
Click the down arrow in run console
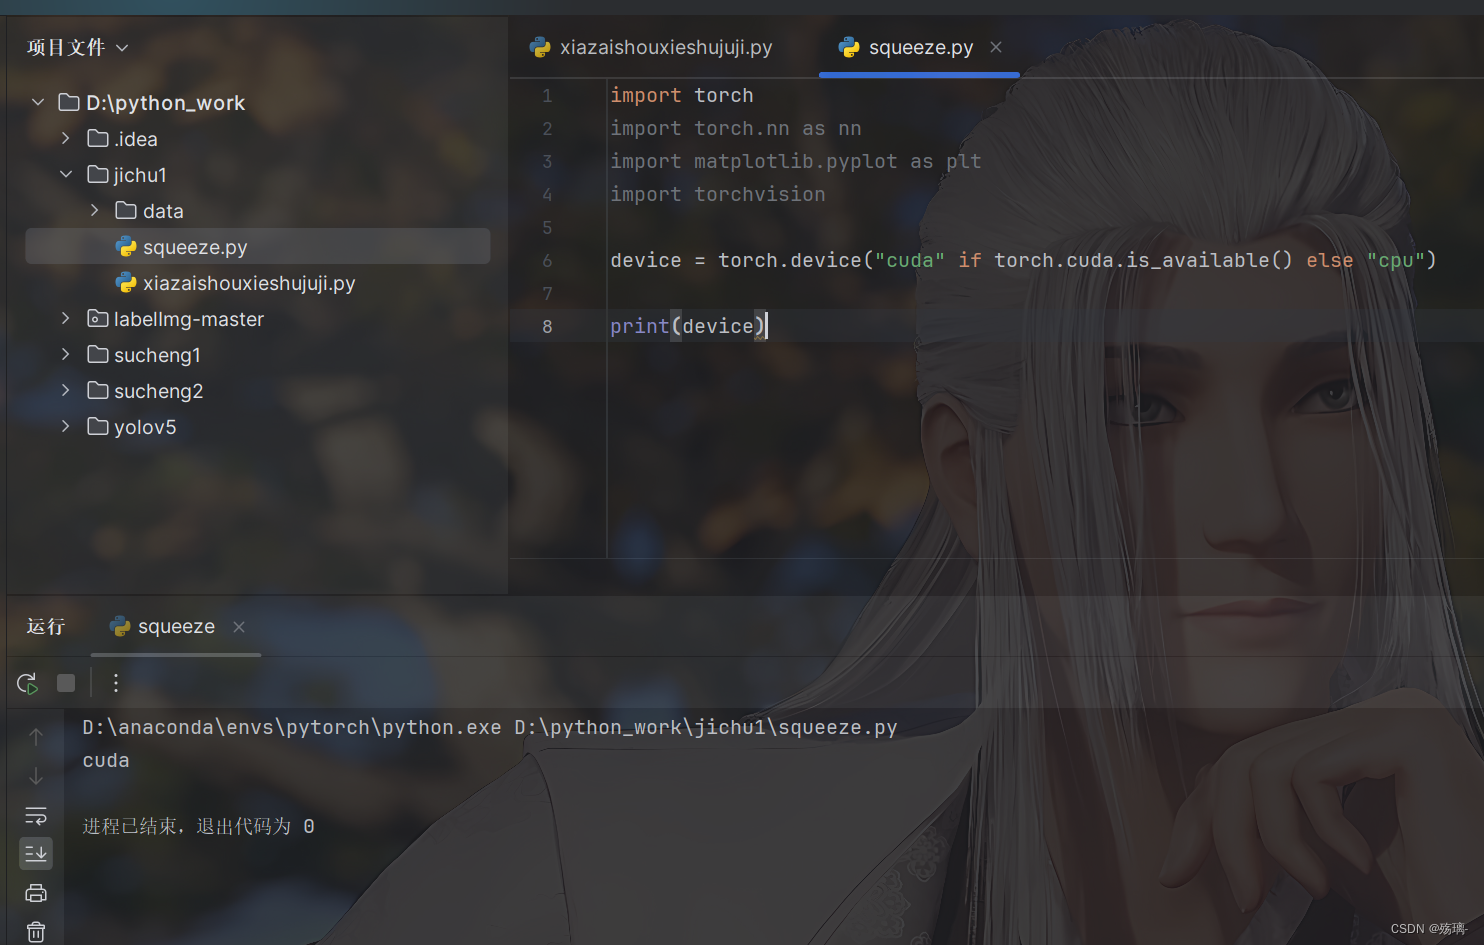(x=36, y=776)
